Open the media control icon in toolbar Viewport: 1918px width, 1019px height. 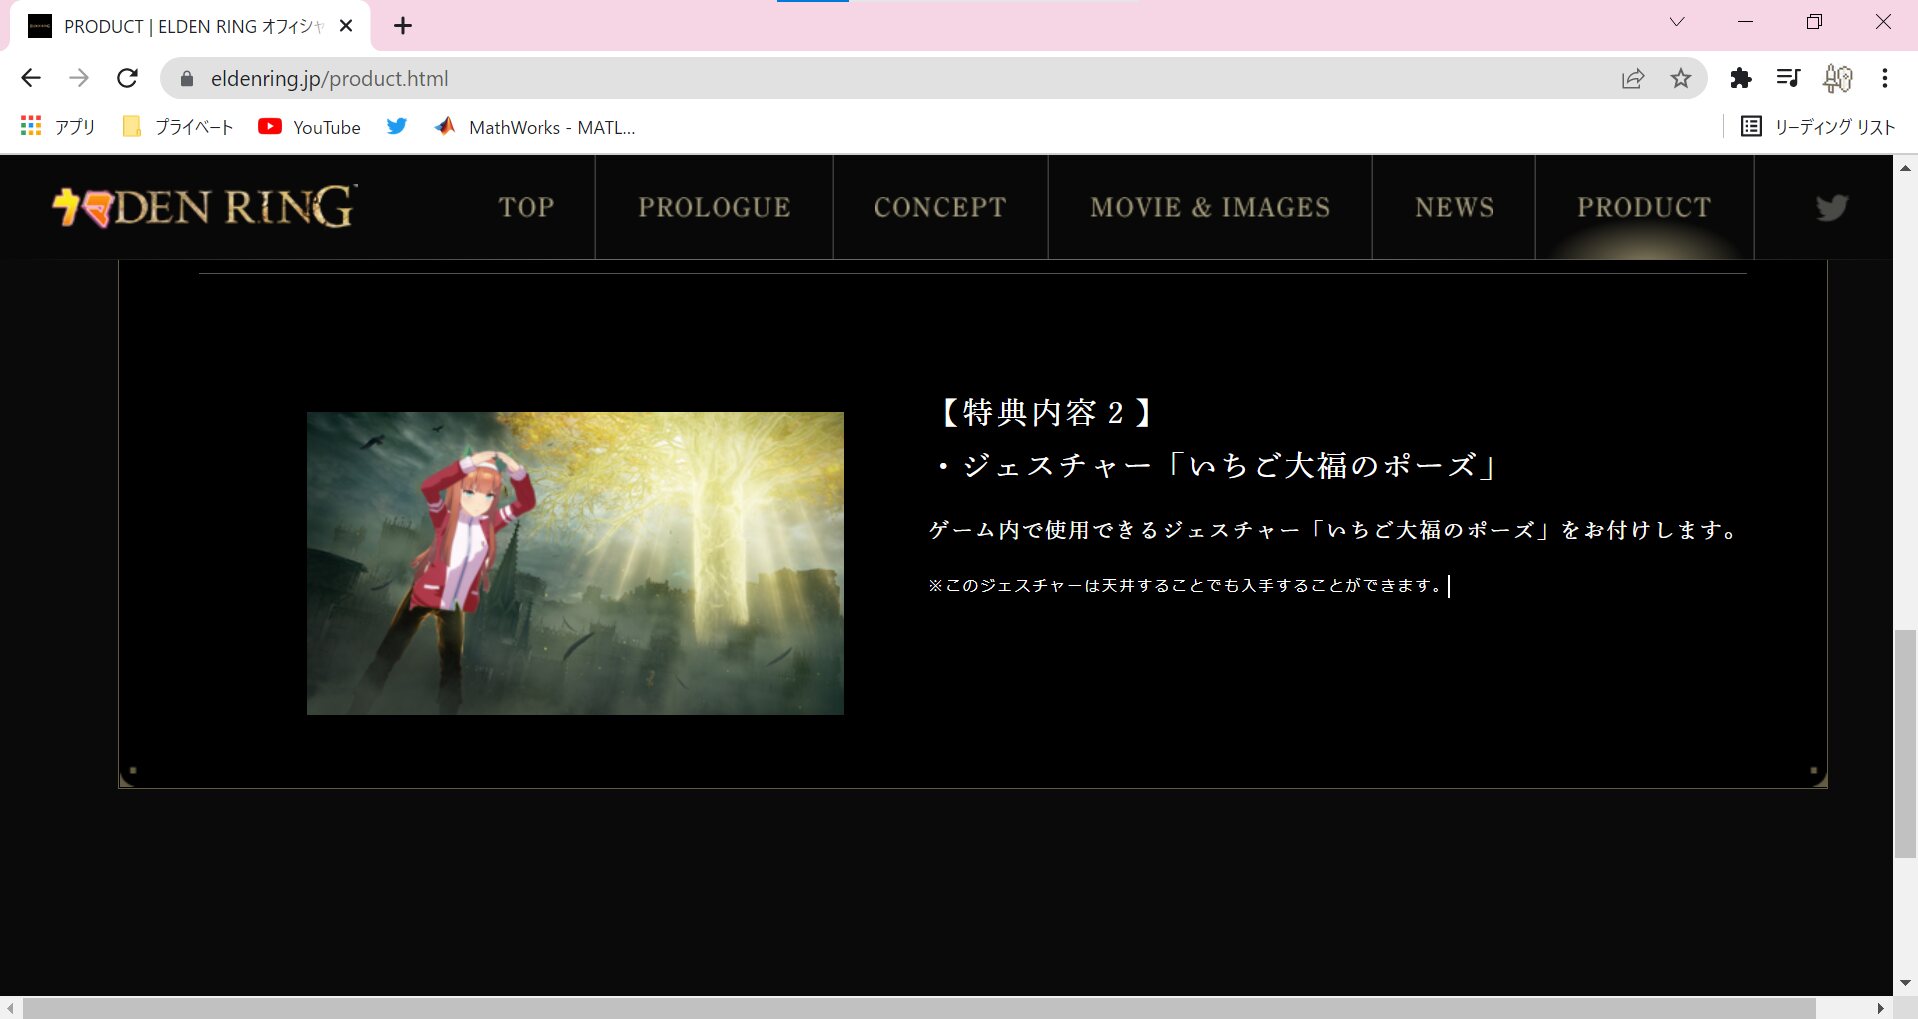point(1788,78)
